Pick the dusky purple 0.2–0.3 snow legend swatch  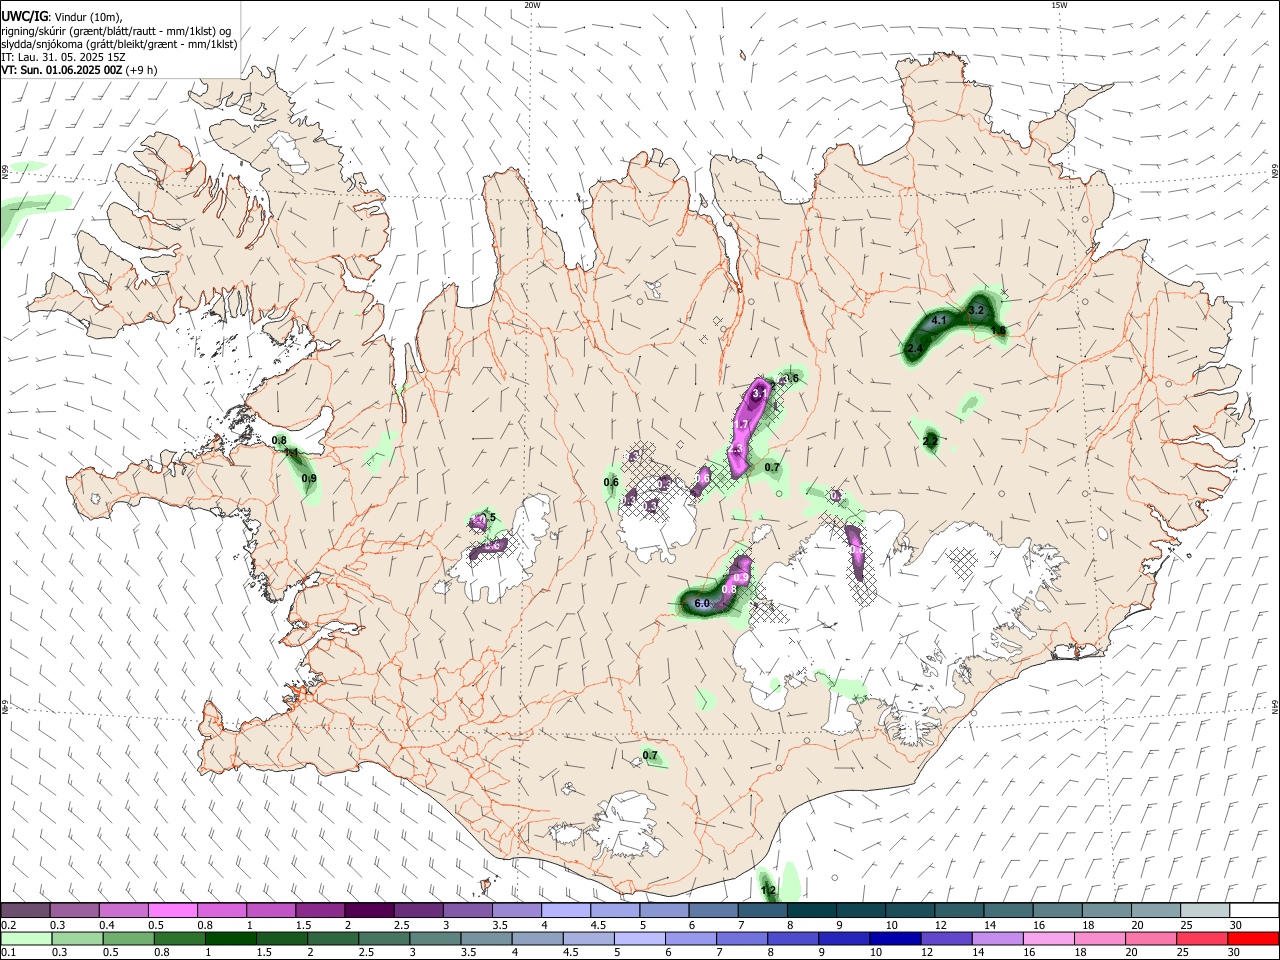coord(25,911)
